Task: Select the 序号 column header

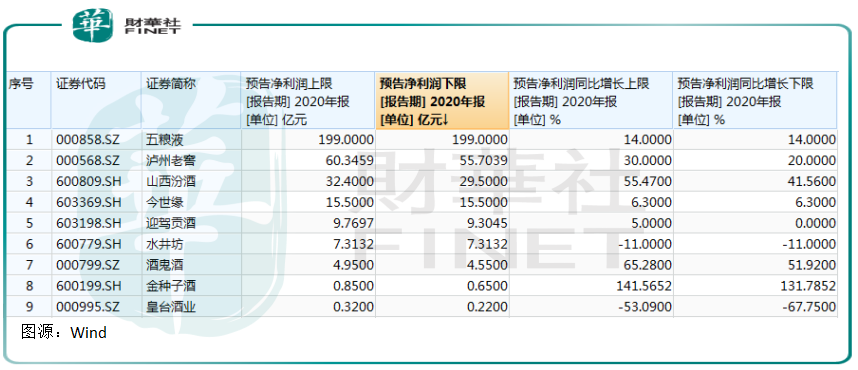Action: point(29,101)
